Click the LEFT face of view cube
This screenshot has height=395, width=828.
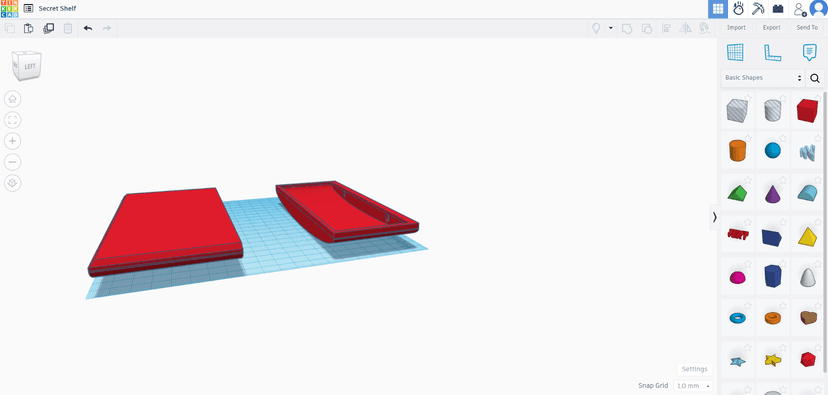click(x=30, y=68)
